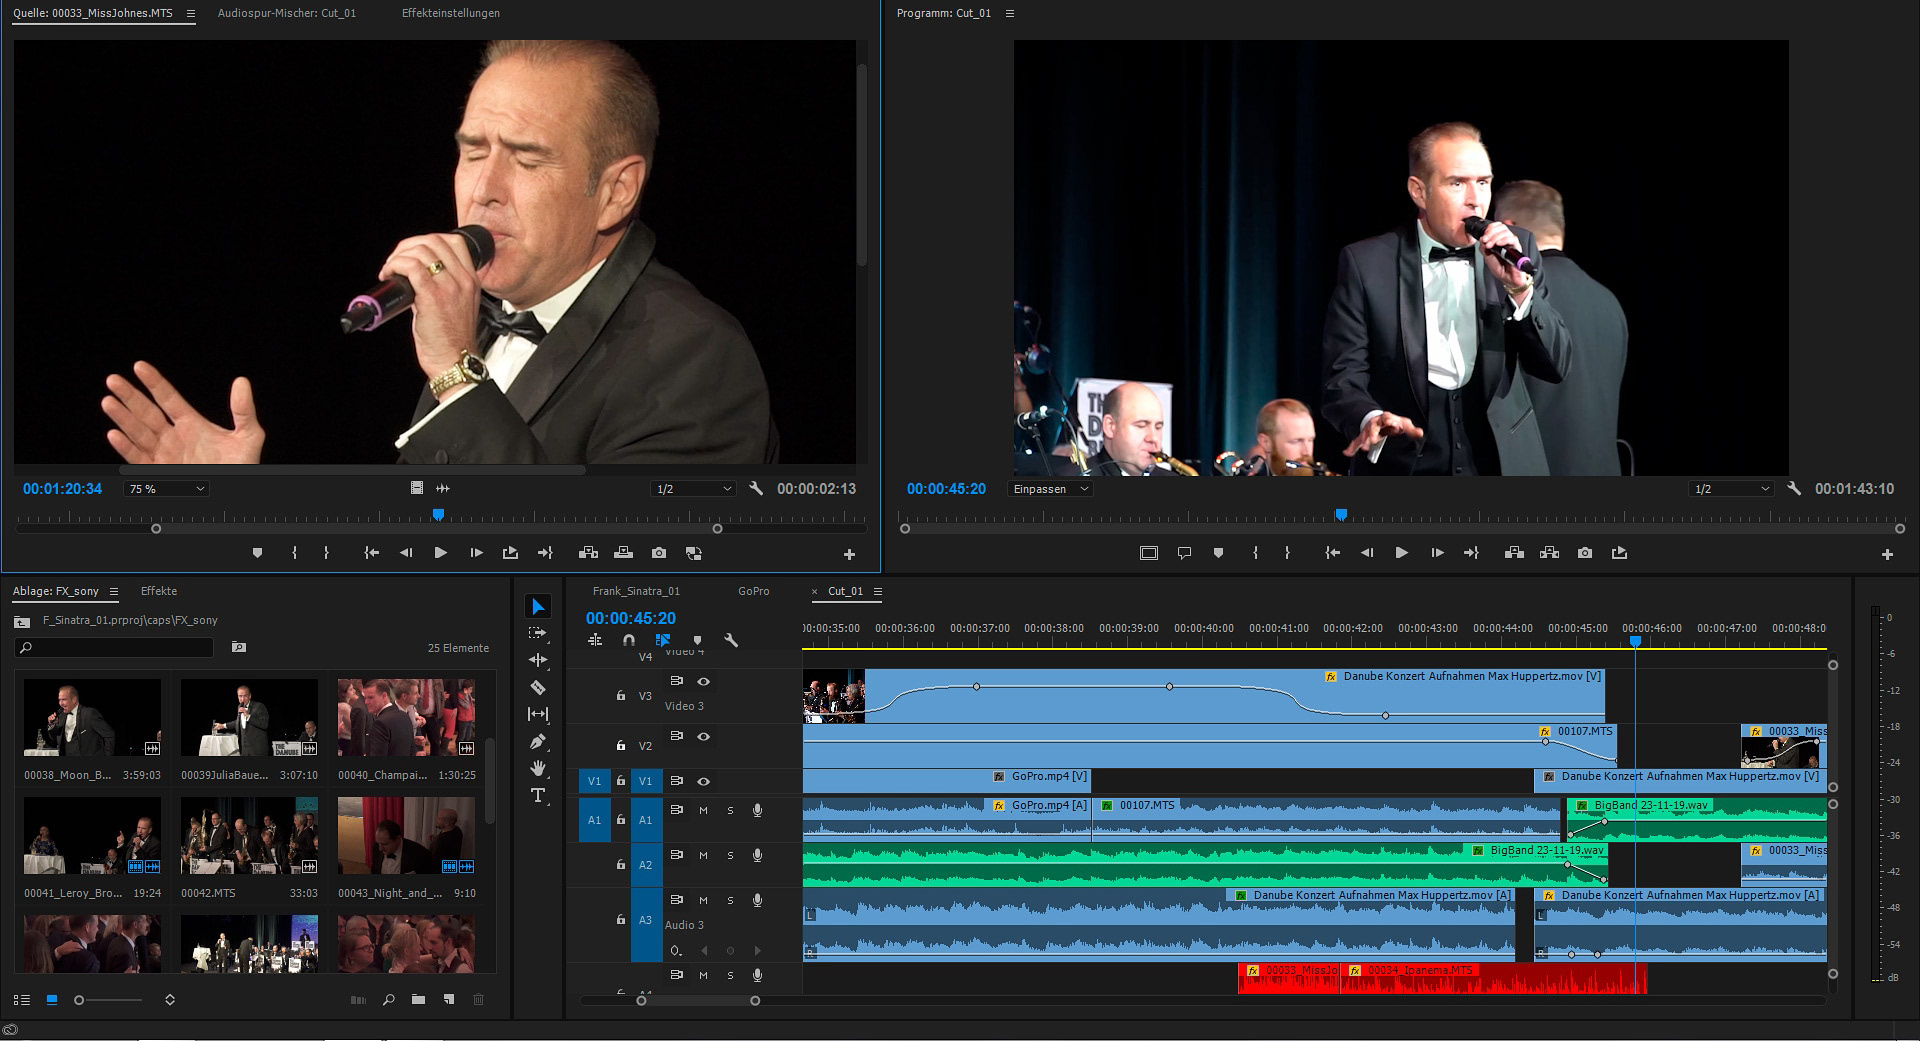
Task: Click Export Frame camera in Source monitor
Action: pyautogui.click(x=658, y=553)
